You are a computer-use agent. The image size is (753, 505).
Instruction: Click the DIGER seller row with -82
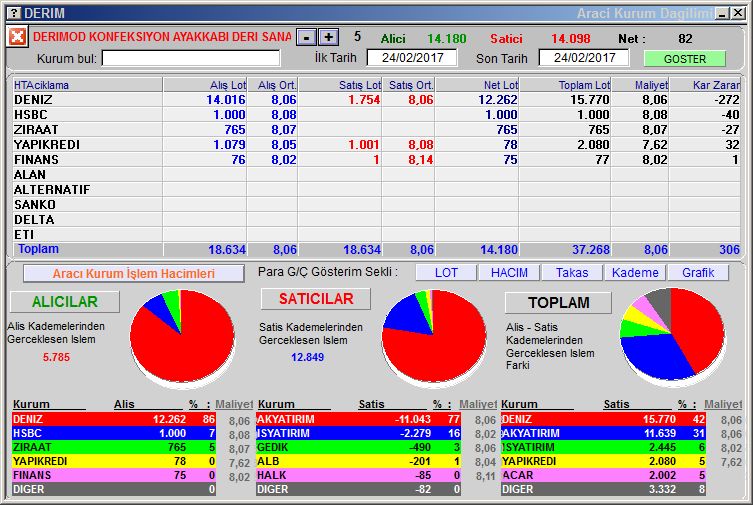[358, 489]
